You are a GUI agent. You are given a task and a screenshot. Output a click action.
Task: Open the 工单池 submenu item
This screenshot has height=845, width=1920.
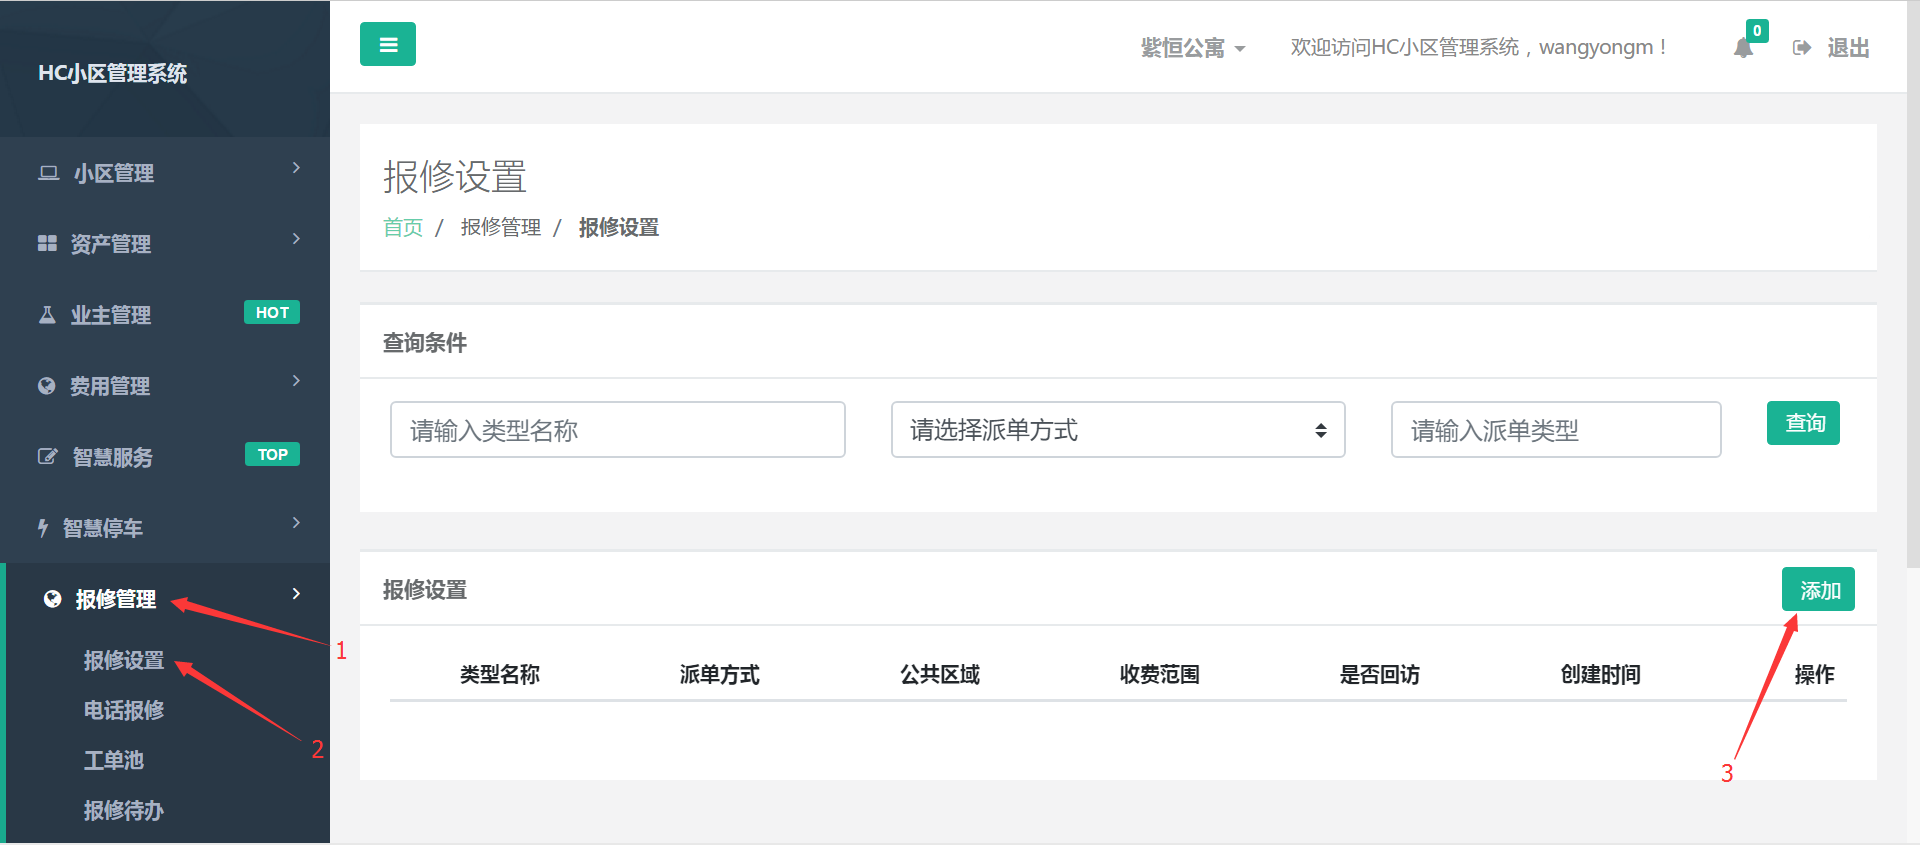point(114,760)
